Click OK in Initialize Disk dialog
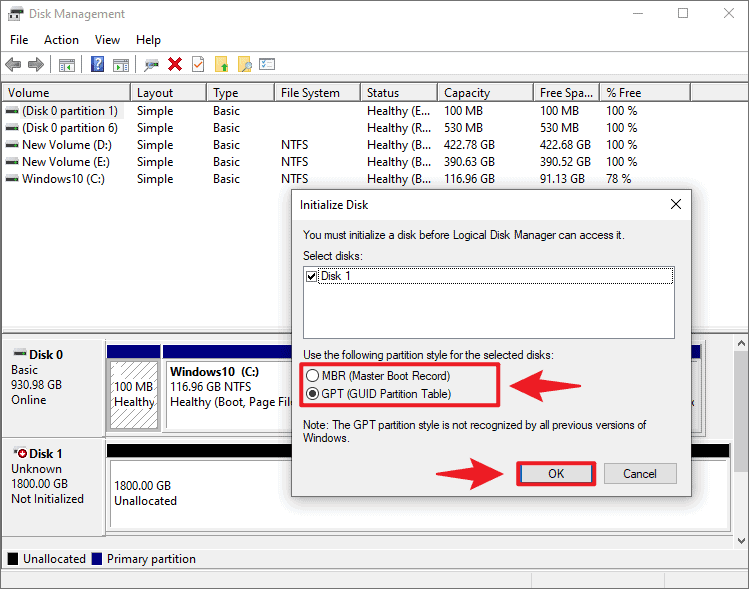This screenshot has width=749, height=589. (556, 473)
